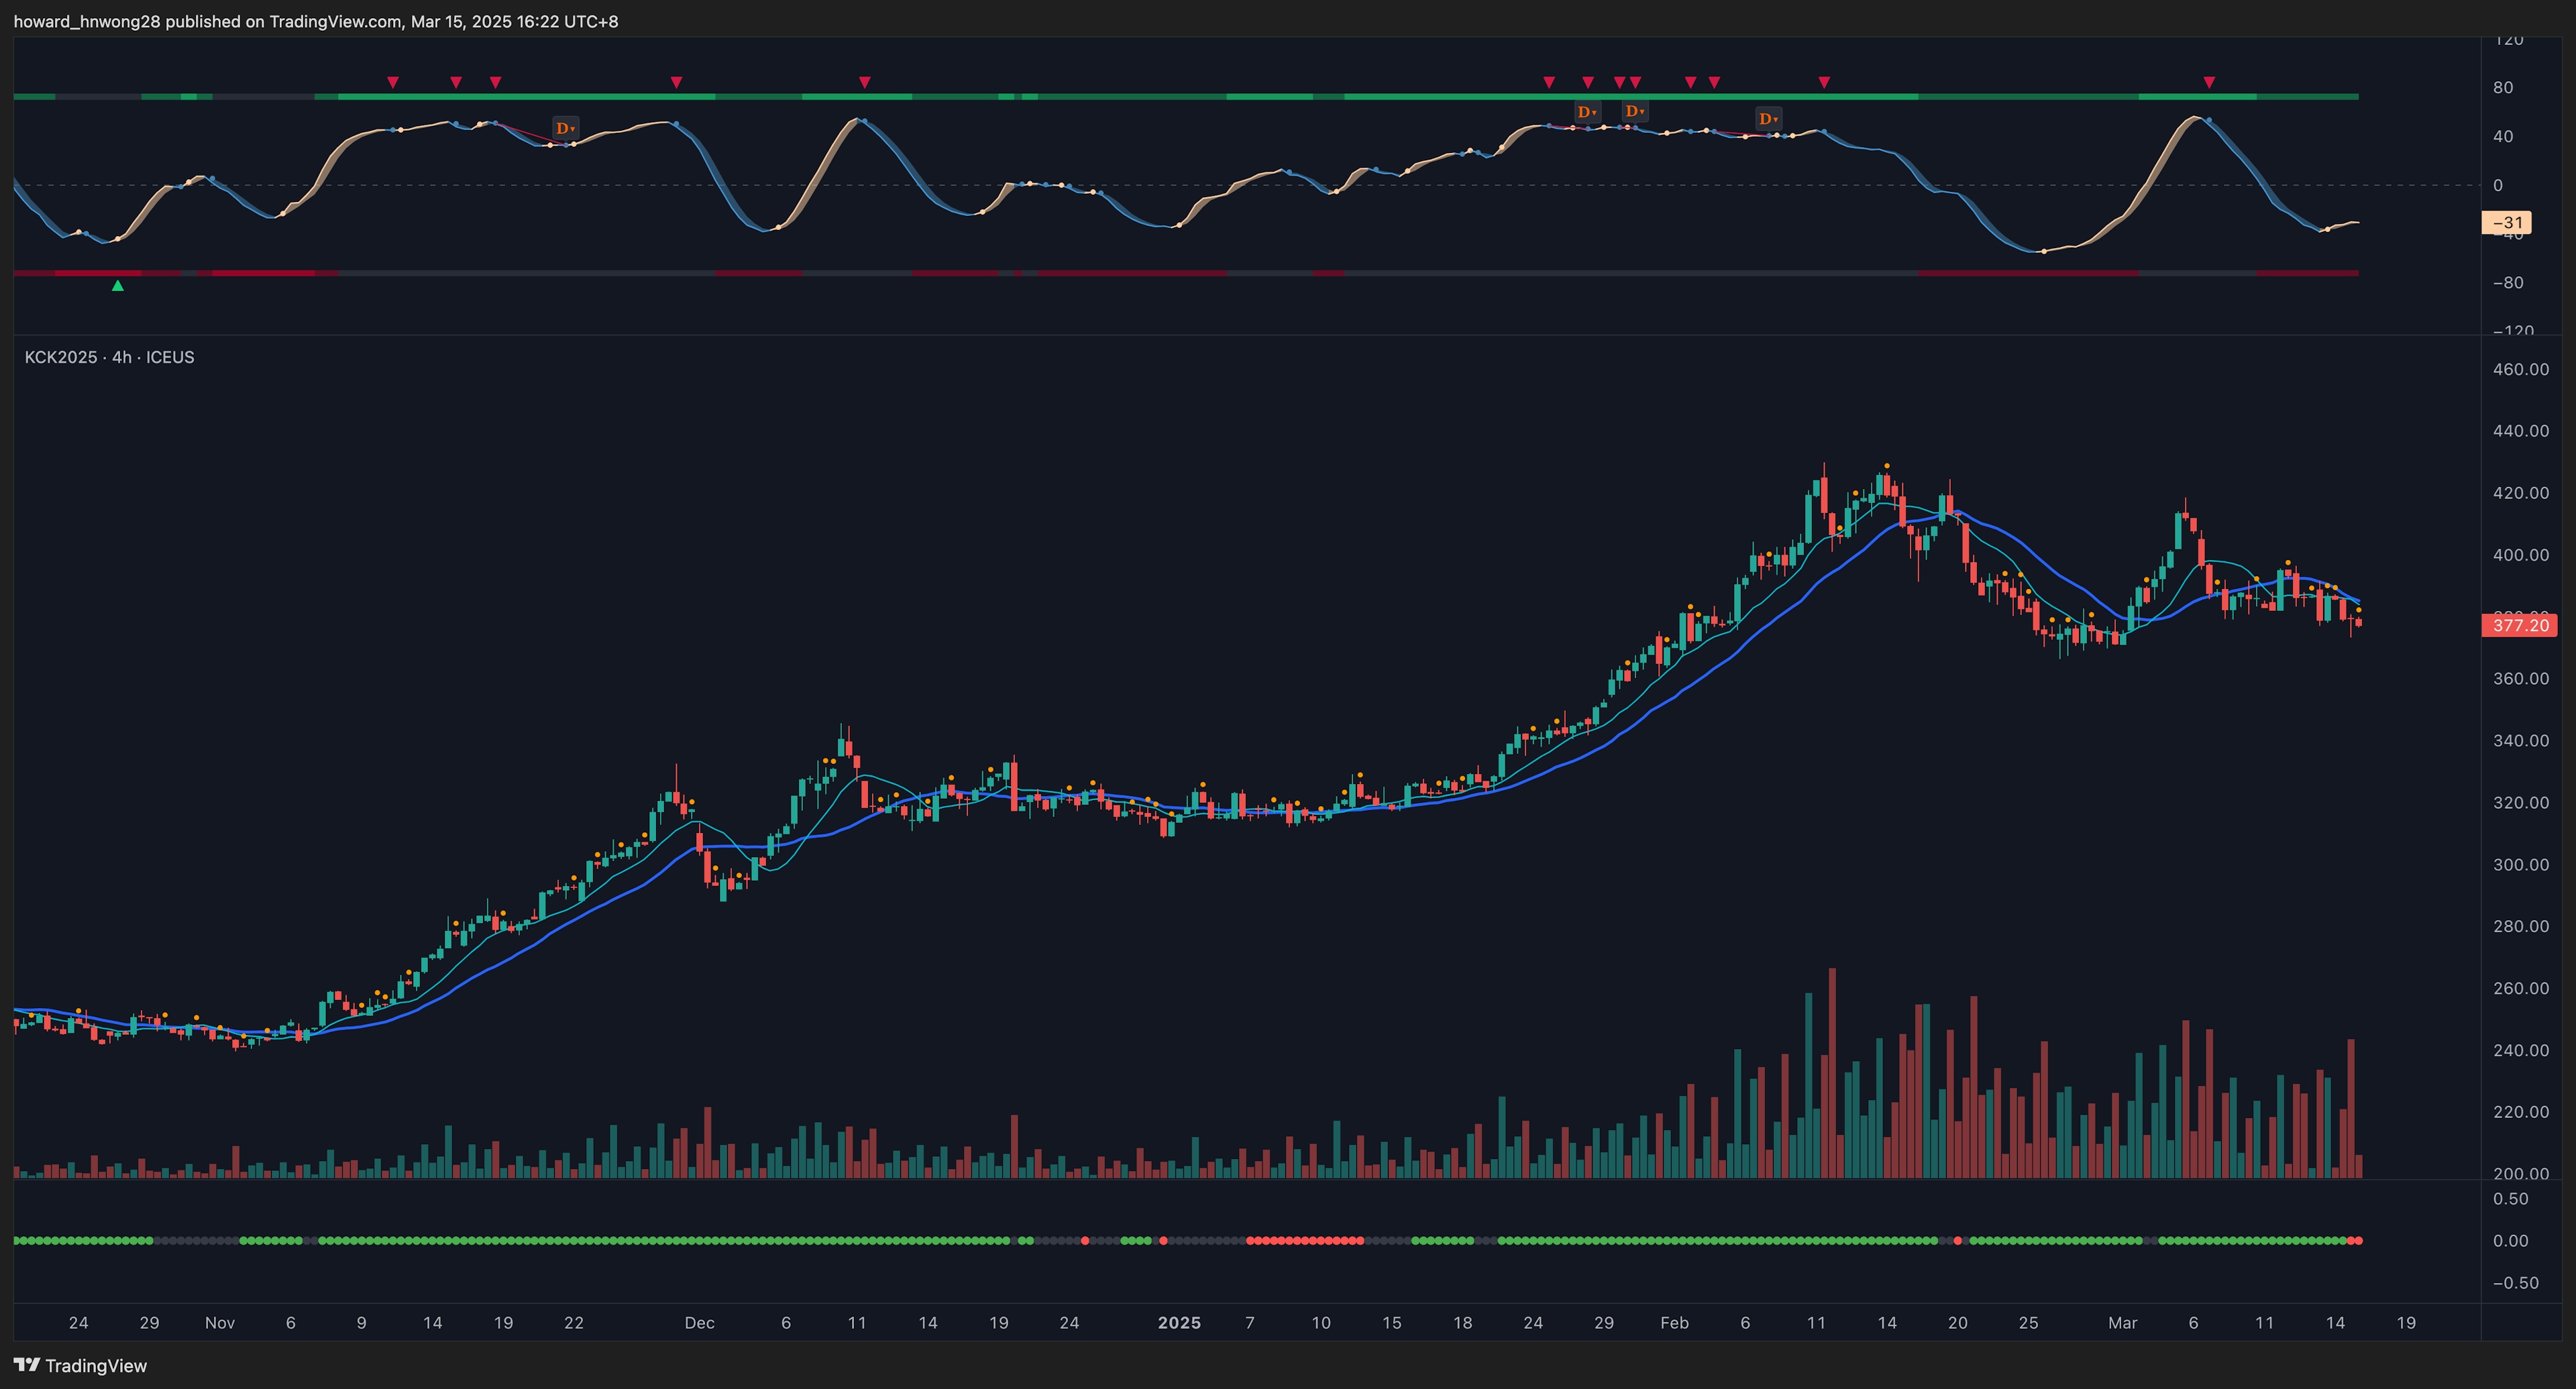
Task: Click the Mar label on time axis
Action: pyautogui.click(x=2122, y=1322)
